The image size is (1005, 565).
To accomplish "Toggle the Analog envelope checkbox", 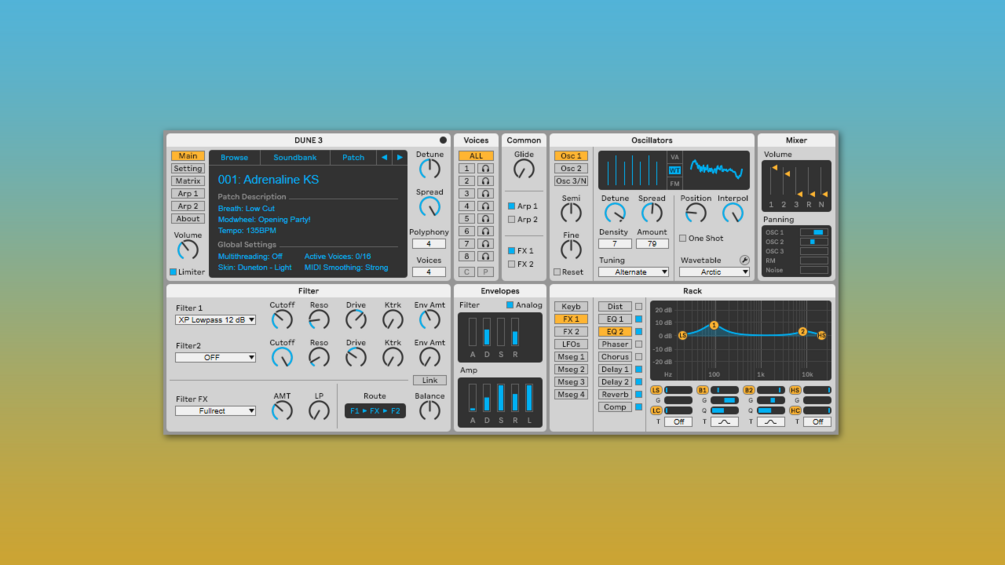I will [510, 305].
